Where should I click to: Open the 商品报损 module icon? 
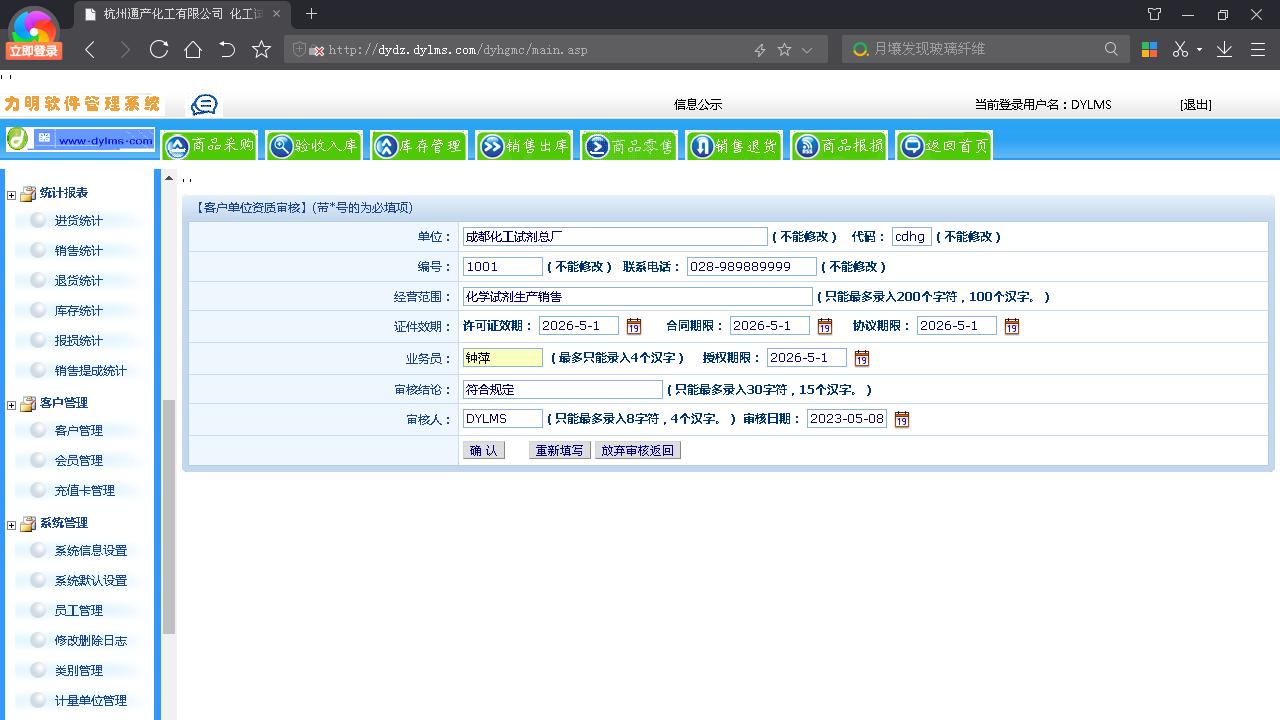[x=839, y=144]
